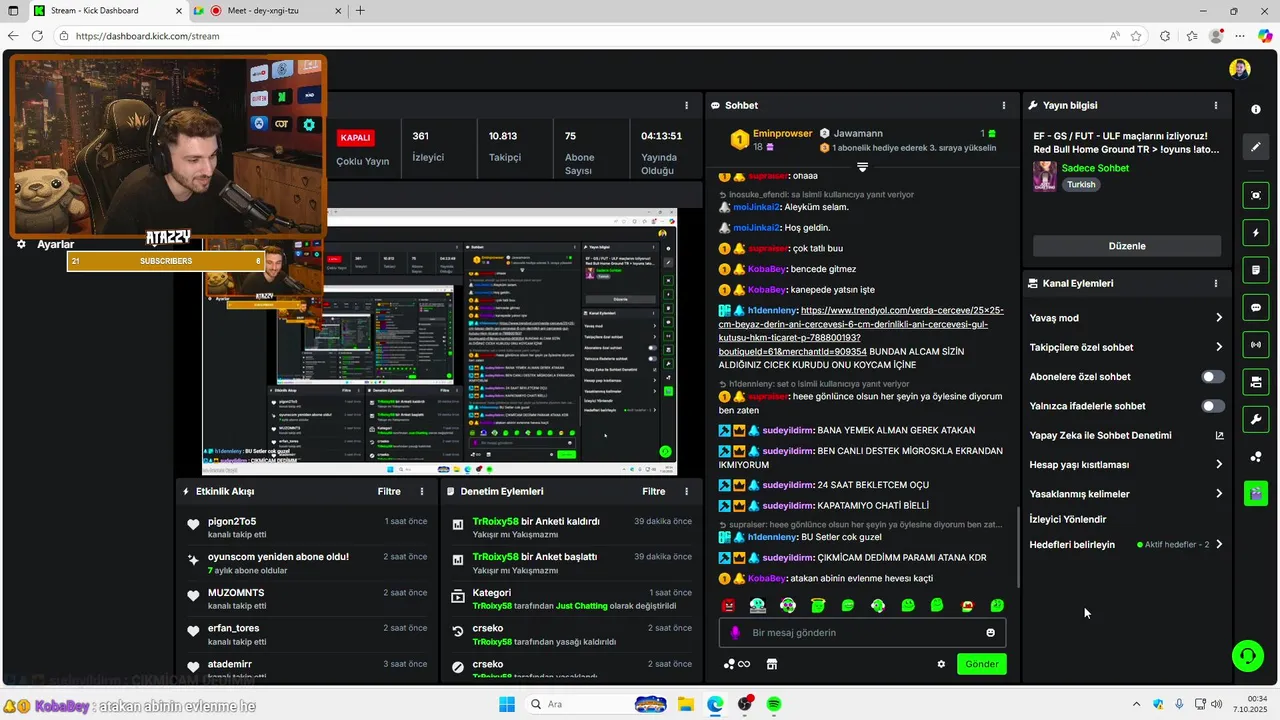
Task: Click the Kick points infinity icon
Action: pyautogui.click(x=737, y=664)
